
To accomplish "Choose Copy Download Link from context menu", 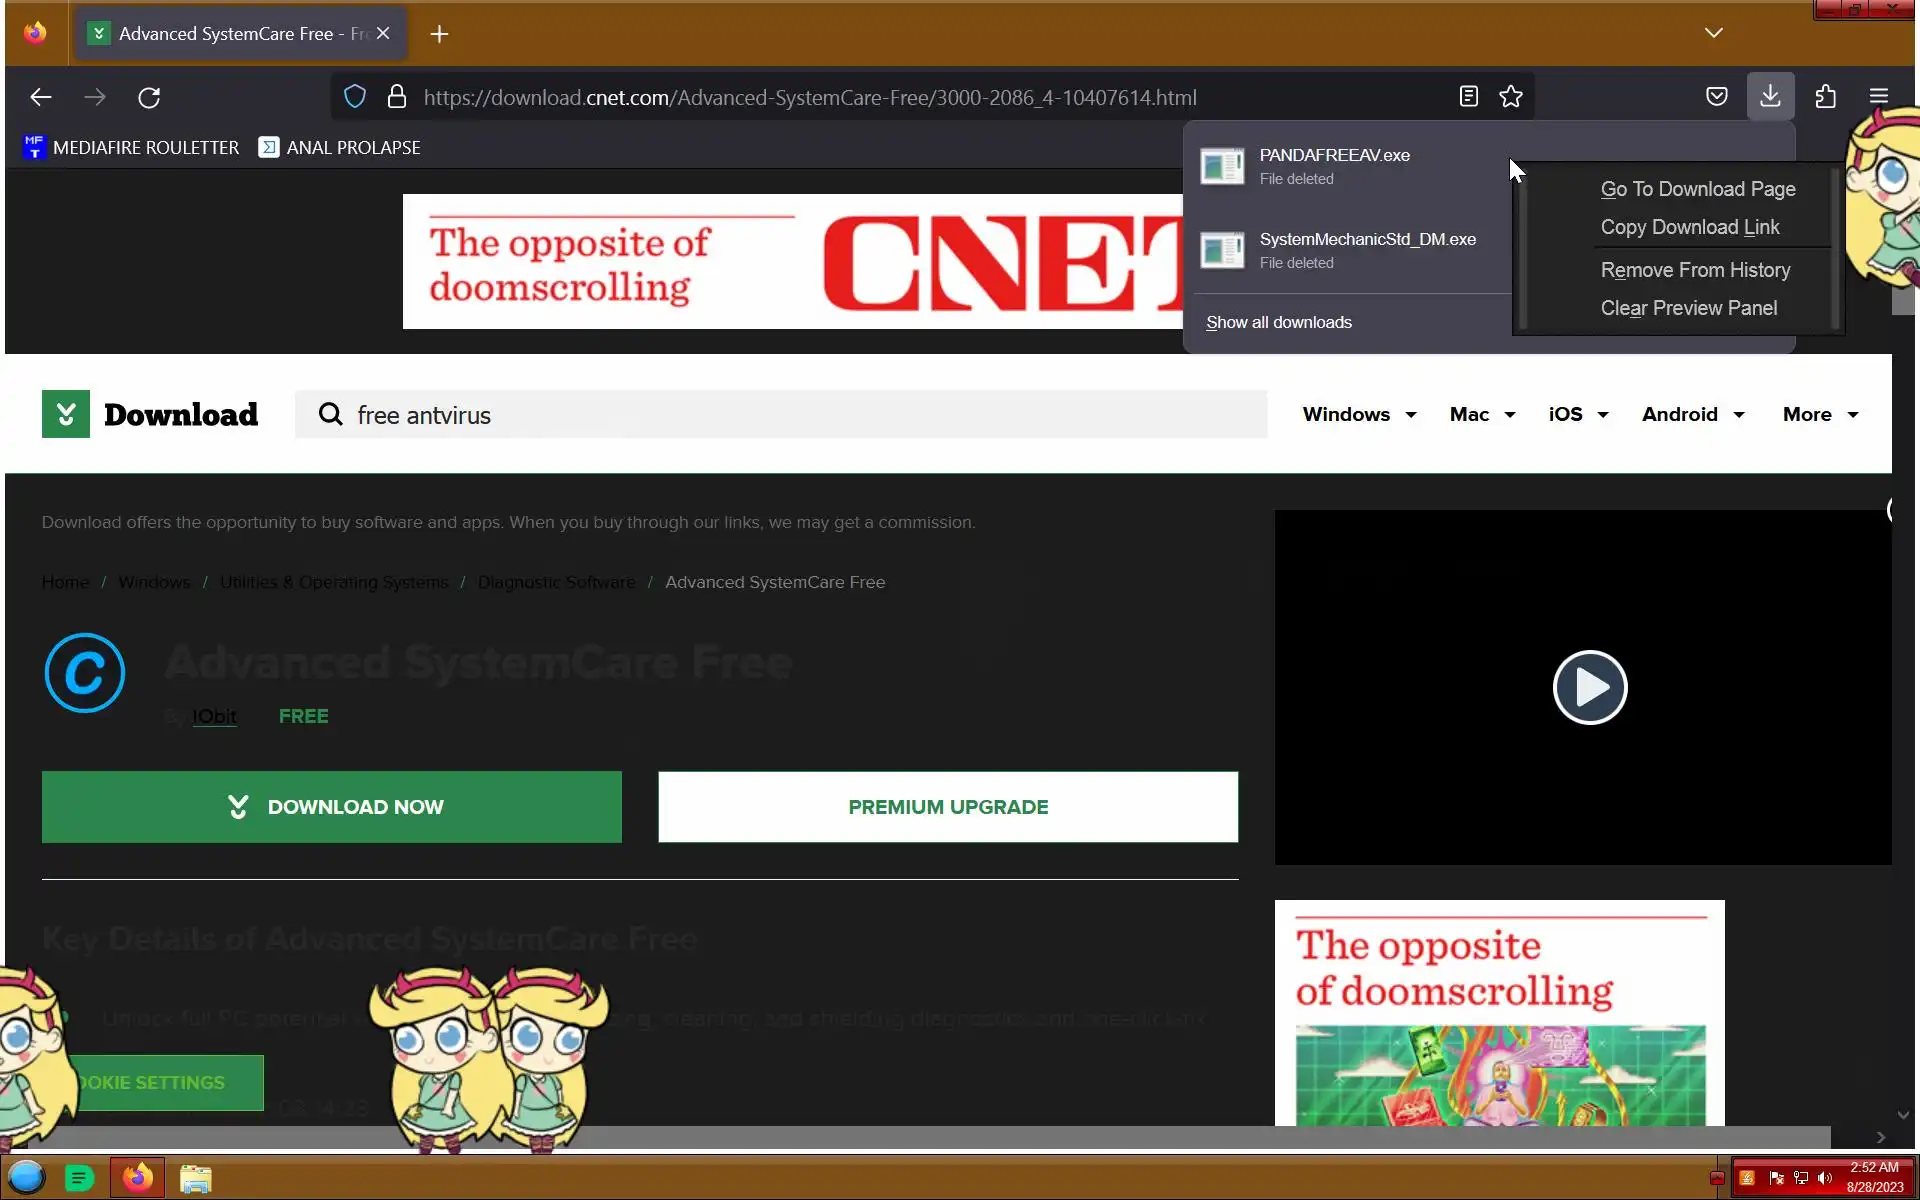I will click(x=1689, y=227).
